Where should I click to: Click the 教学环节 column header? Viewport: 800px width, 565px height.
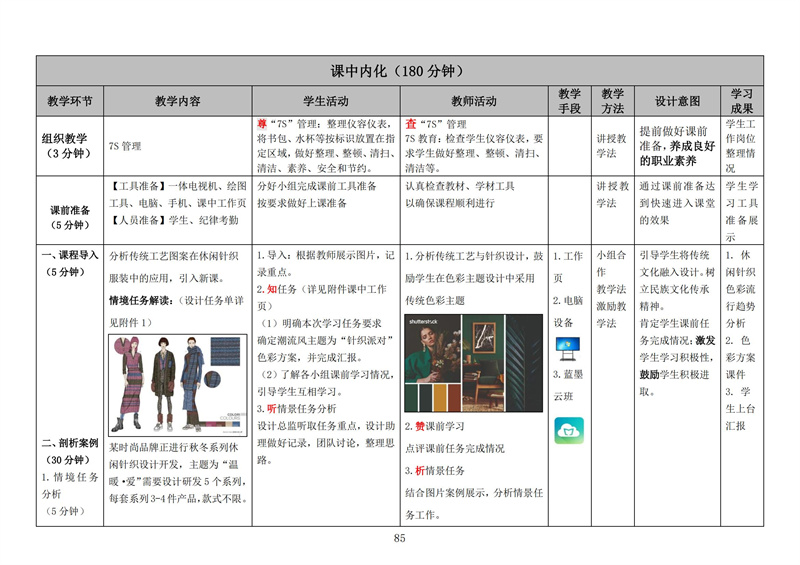(70, 101)
